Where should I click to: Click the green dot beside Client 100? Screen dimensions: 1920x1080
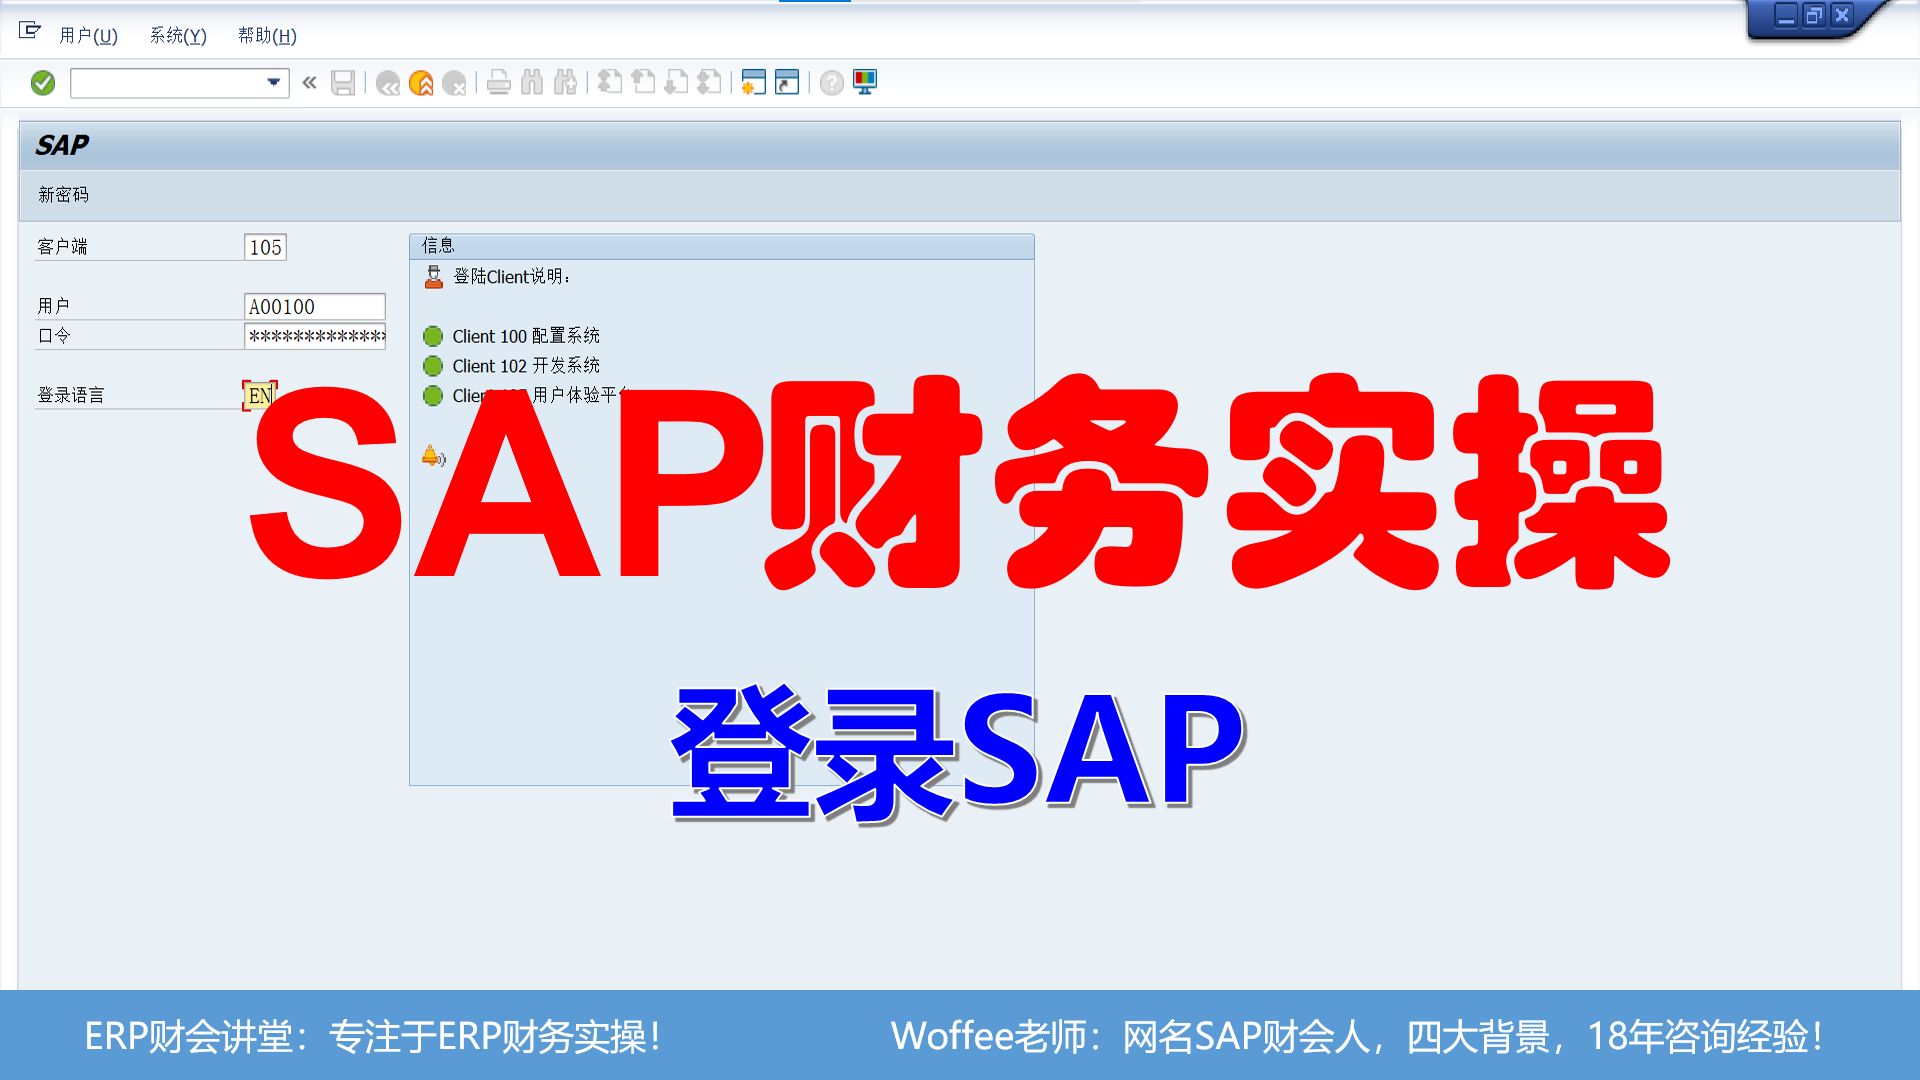coord(433,336)
